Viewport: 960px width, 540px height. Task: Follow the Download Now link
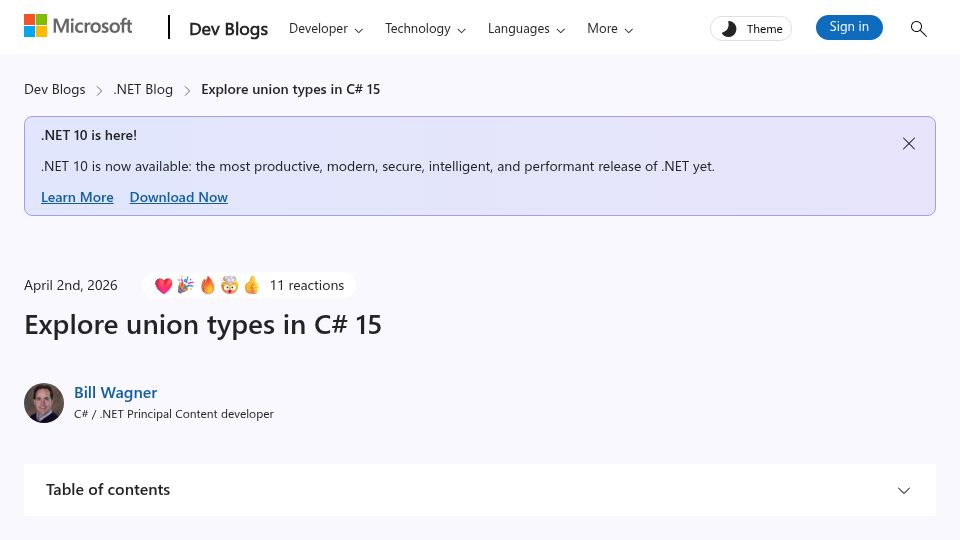179,197
